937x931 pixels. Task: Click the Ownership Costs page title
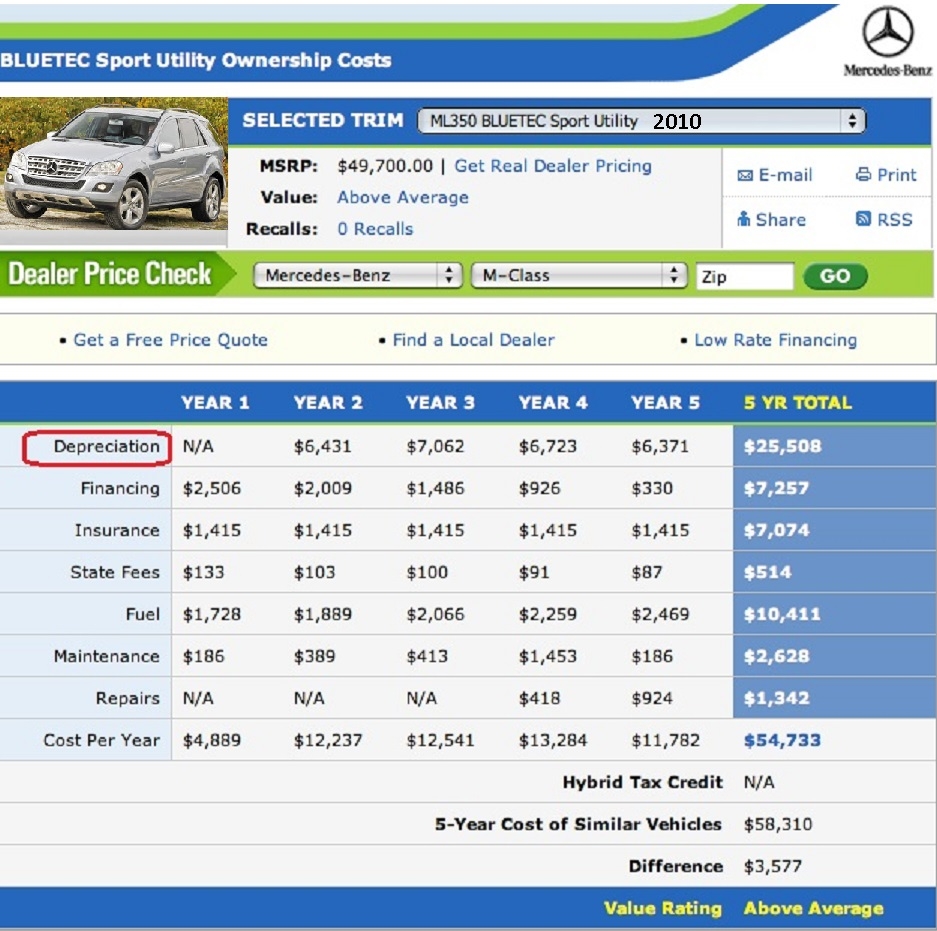(195, 60)
